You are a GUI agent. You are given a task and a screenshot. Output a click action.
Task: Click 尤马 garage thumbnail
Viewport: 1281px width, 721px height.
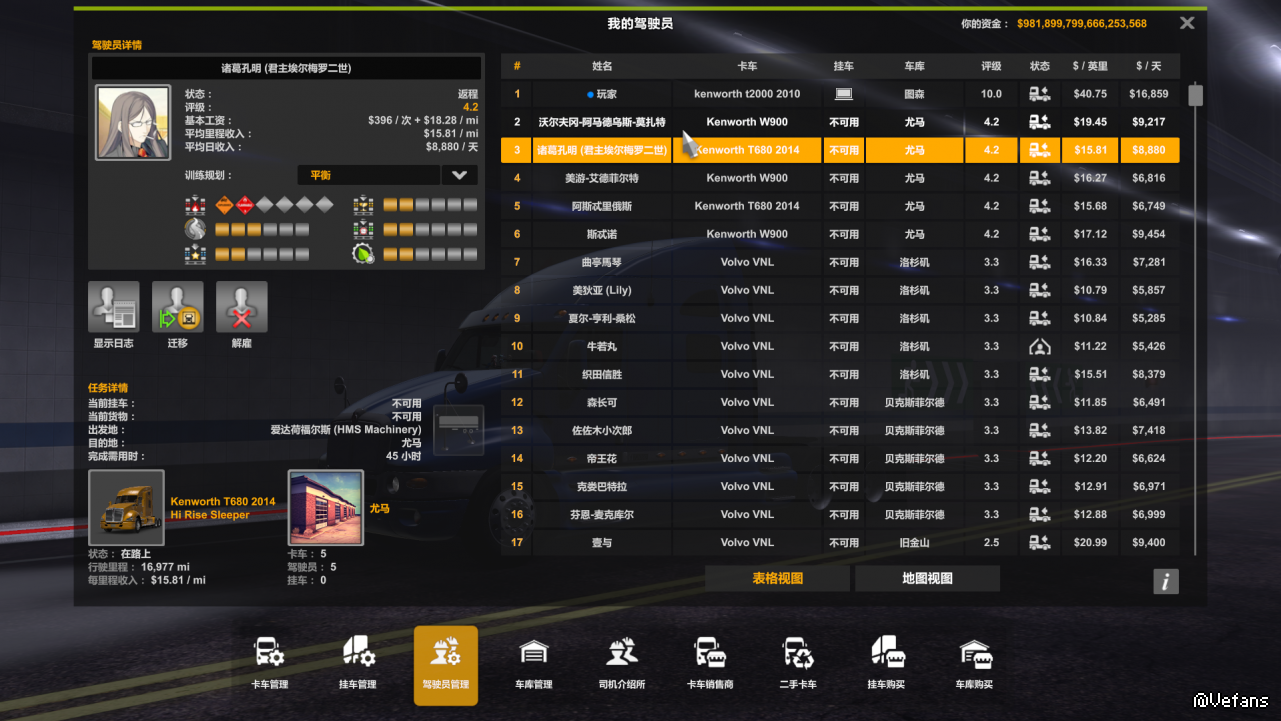click(326, 508)
